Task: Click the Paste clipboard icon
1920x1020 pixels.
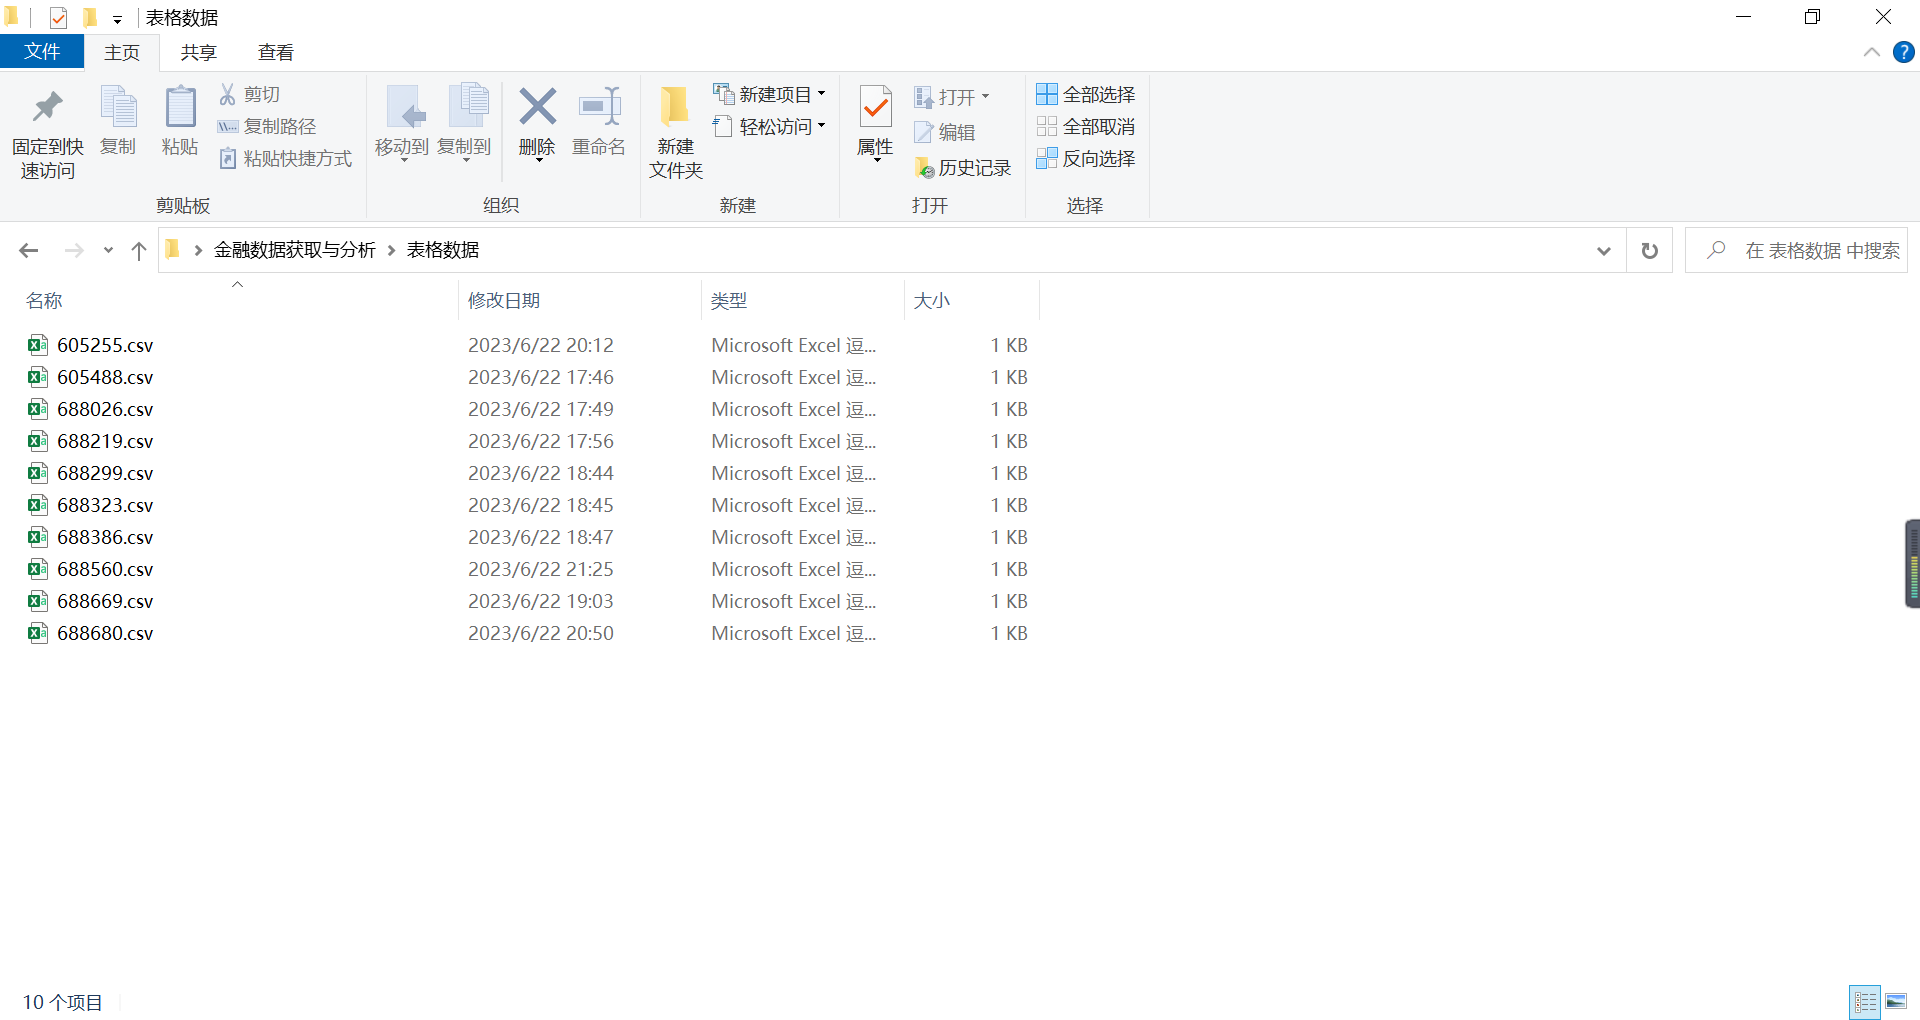Action: [x=180, y=107]
